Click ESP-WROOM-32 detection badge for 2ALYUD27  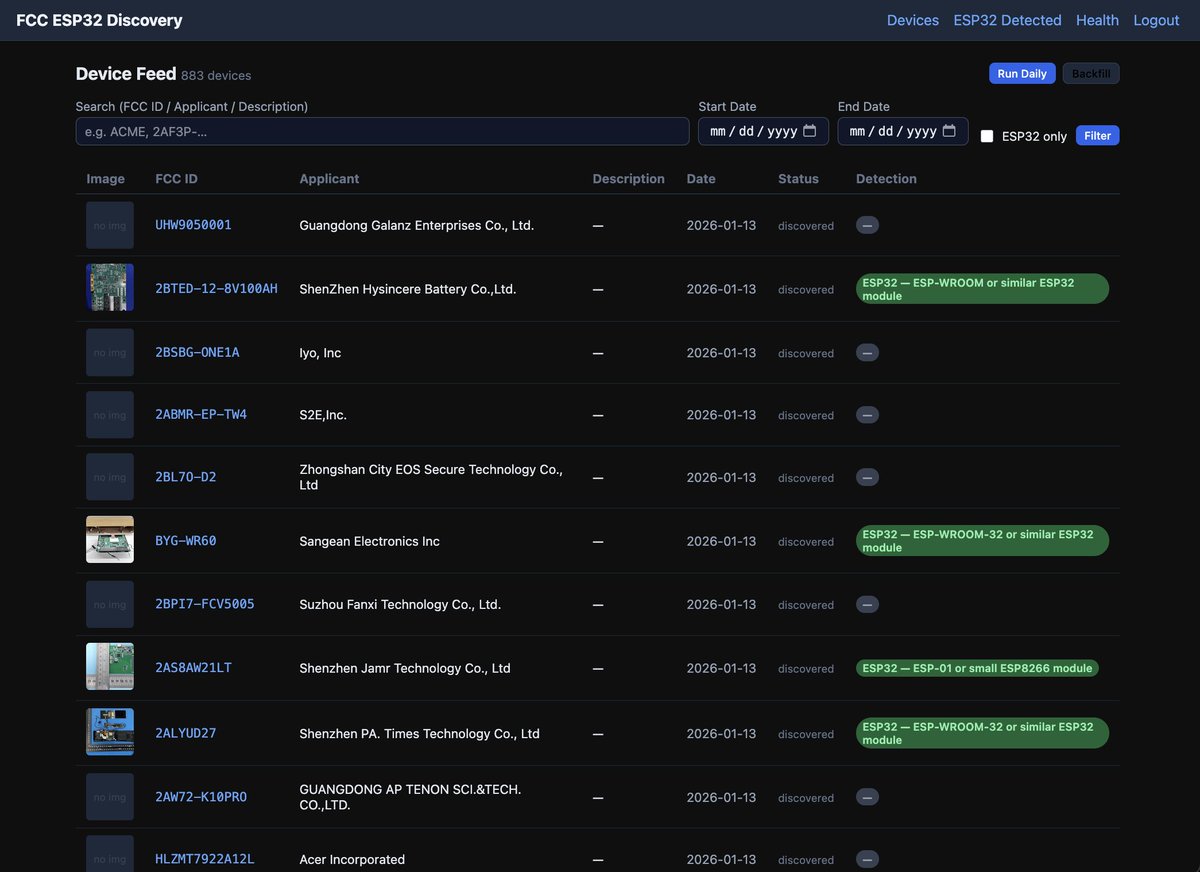coord(982,733)
